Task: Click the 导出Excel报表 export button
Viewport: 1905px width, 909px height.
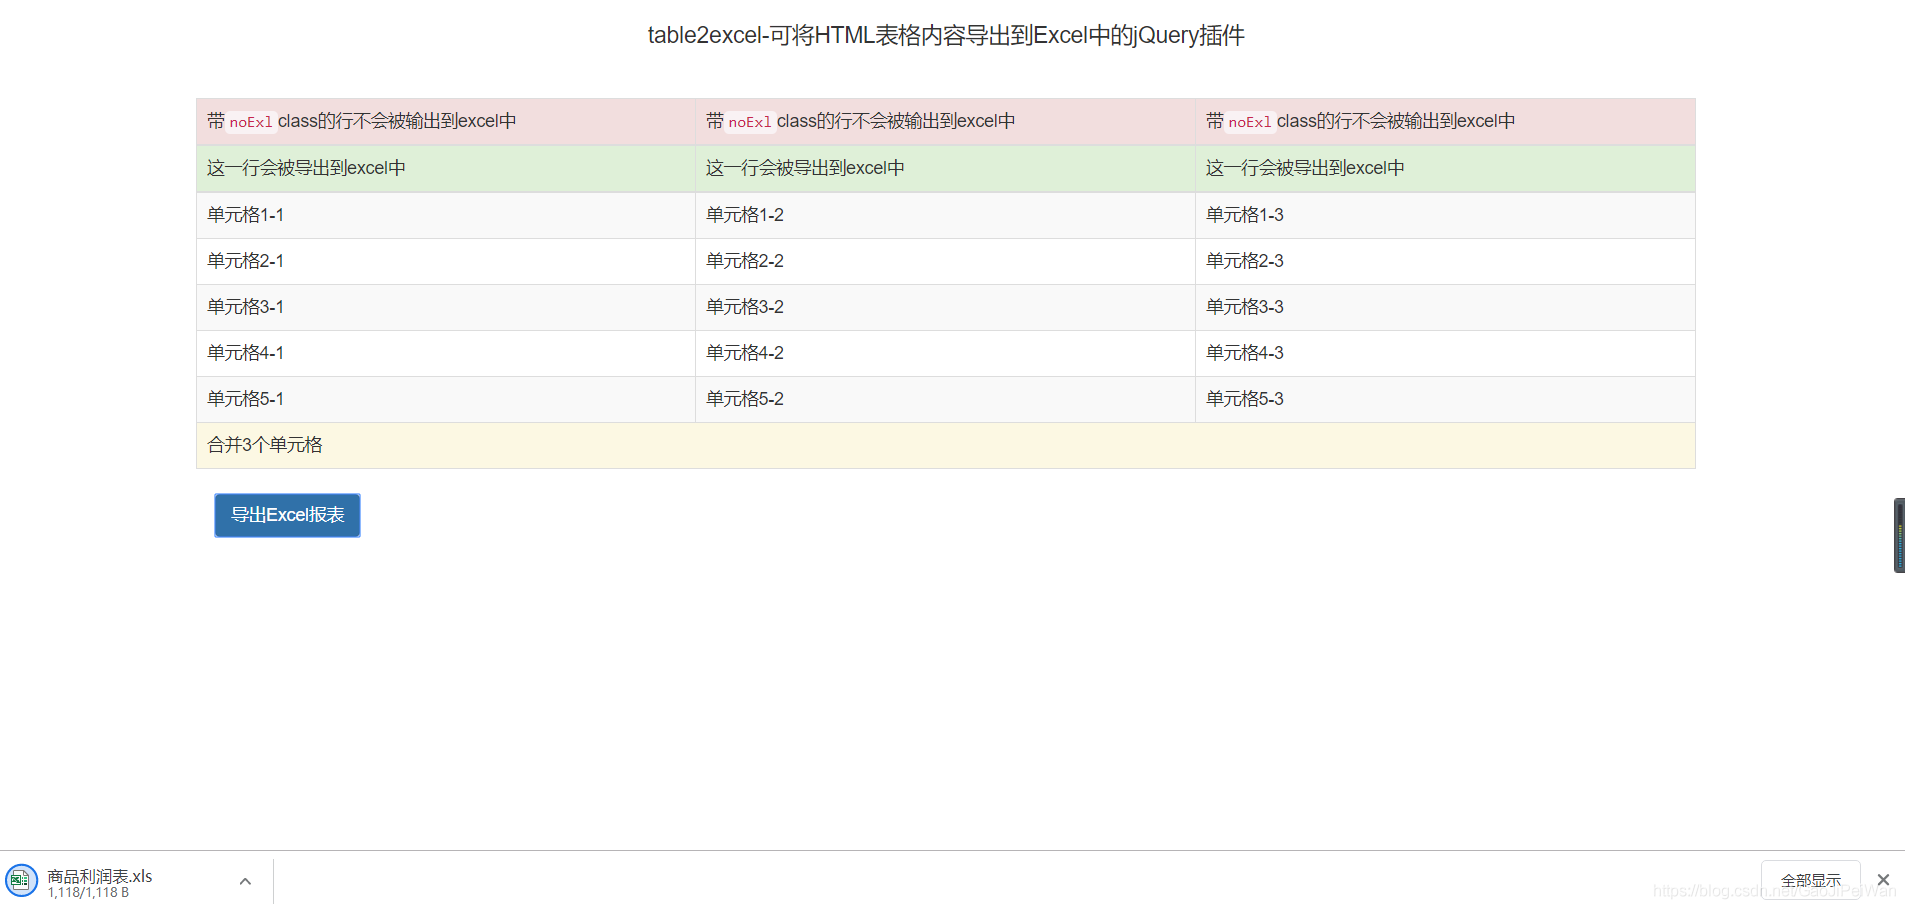Action: (x=286, y=515)
